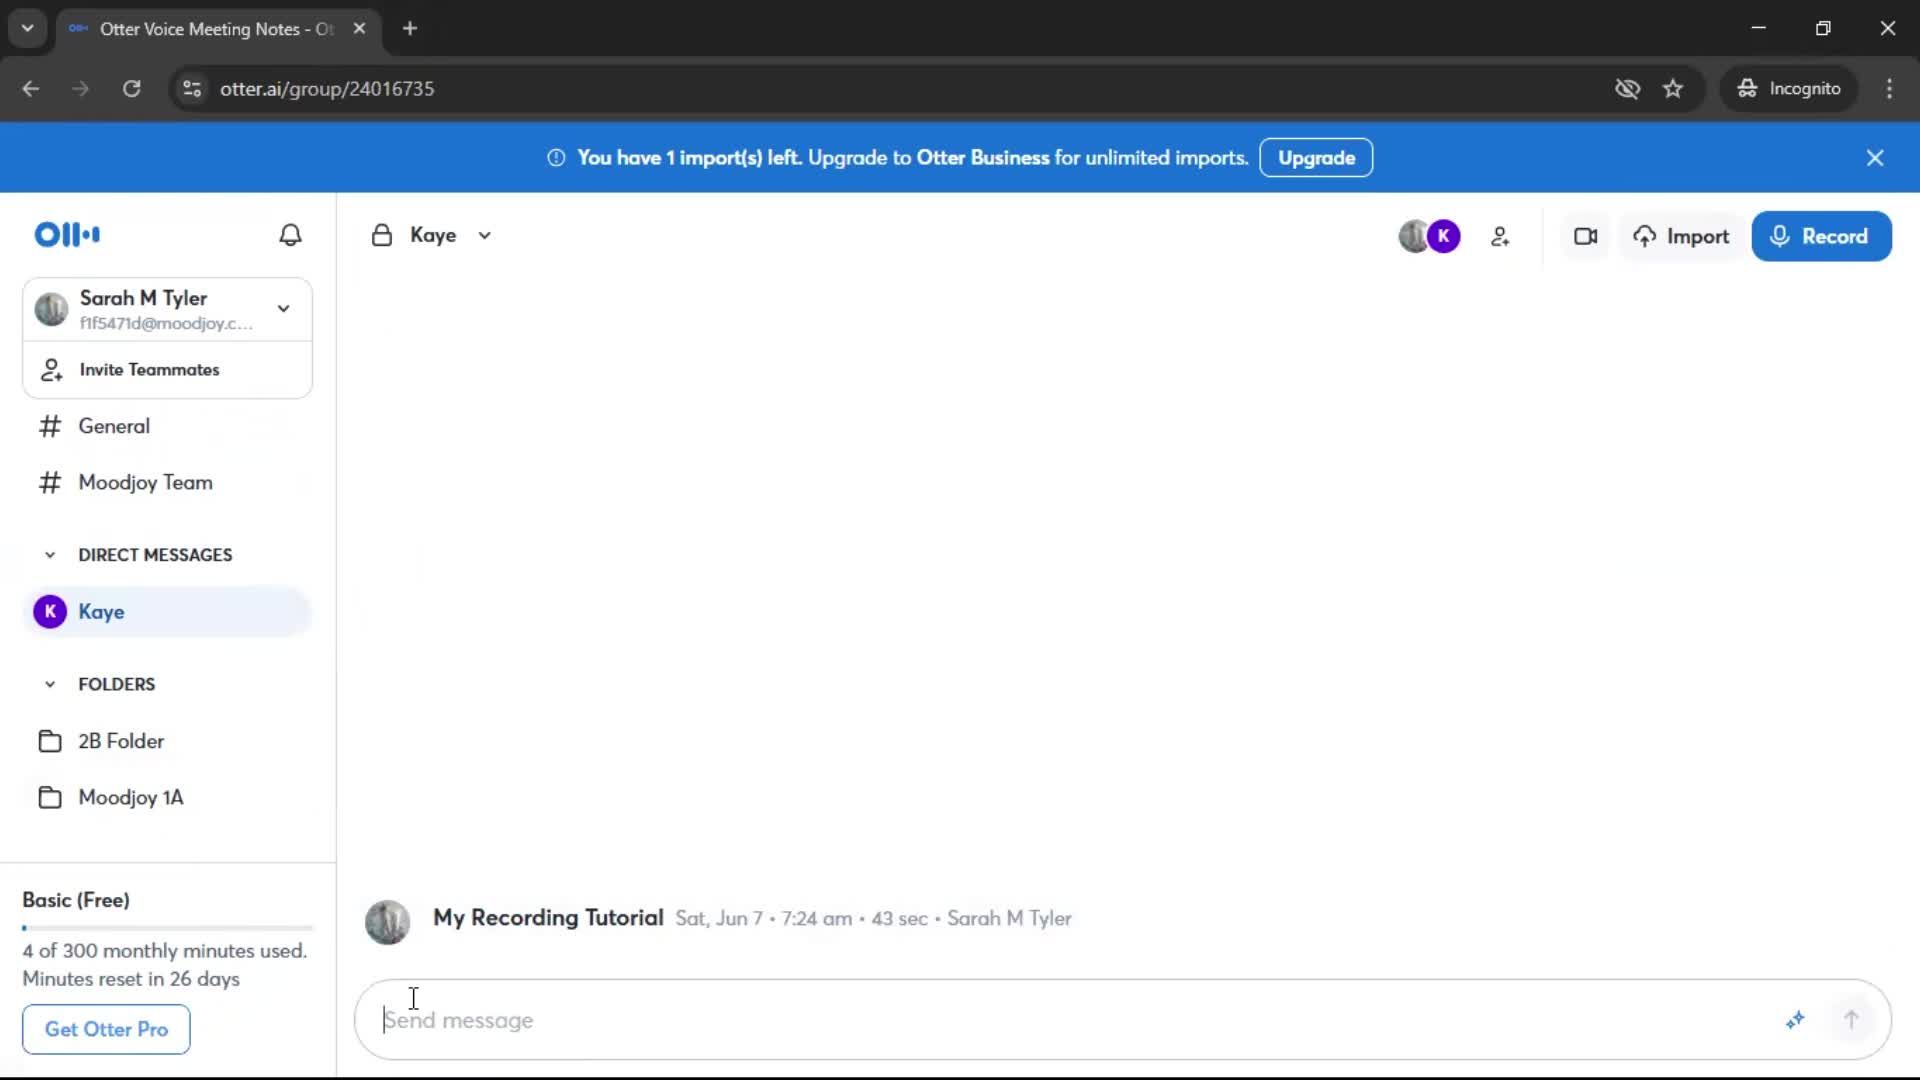The height and width of the screenshot is (1080, 1920).
Task: Open direct message with Kaye
Action: 167,612
